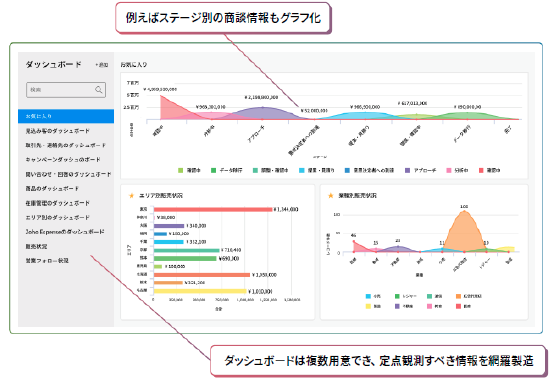Toggle the 提案・見積り light blue legend swatch
The height and width of the screenshot is (387, 560).
(x=302, y=170)
